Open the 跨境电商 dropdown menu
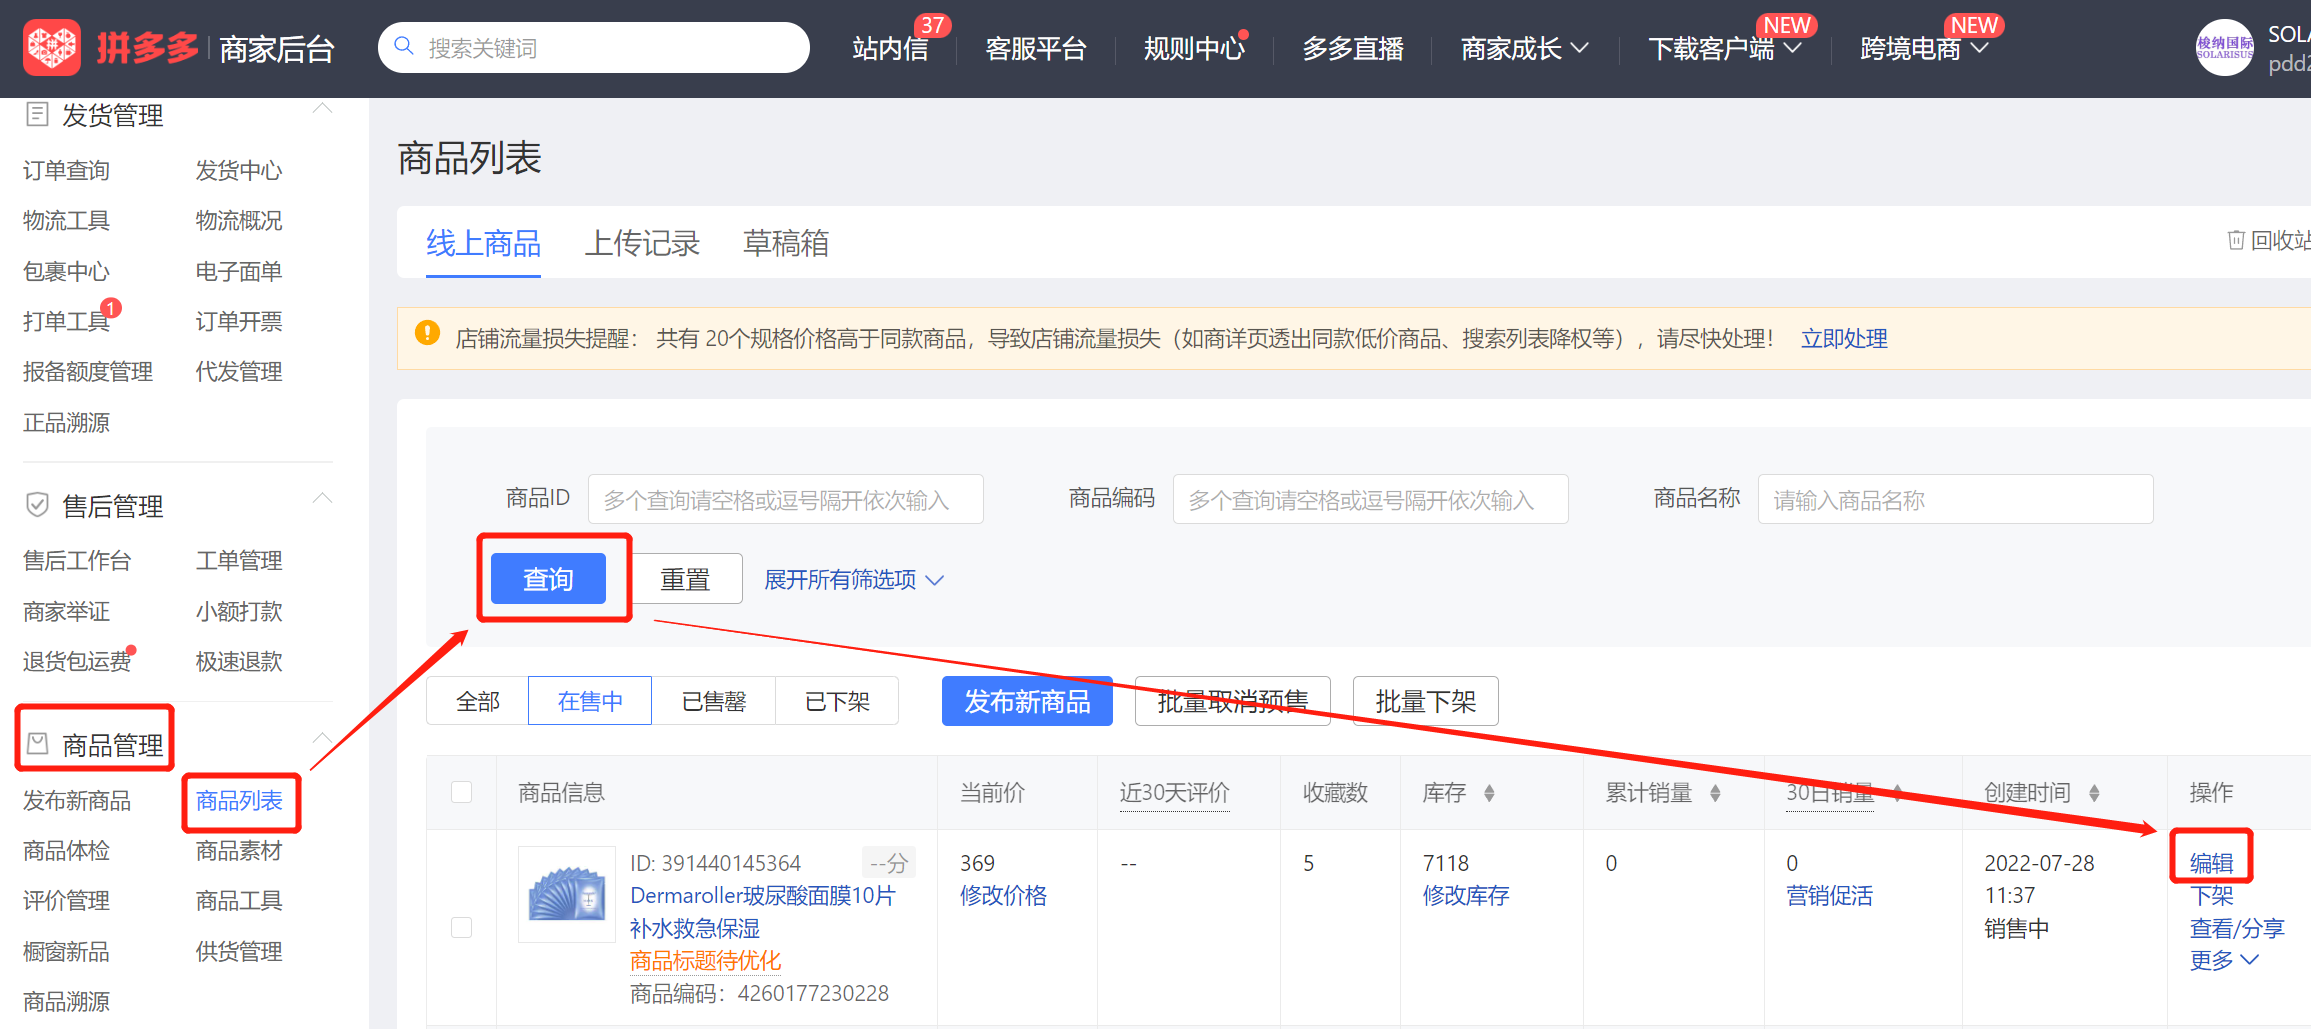This screenshot has width=2311, height=1029. click(1924, 48)
